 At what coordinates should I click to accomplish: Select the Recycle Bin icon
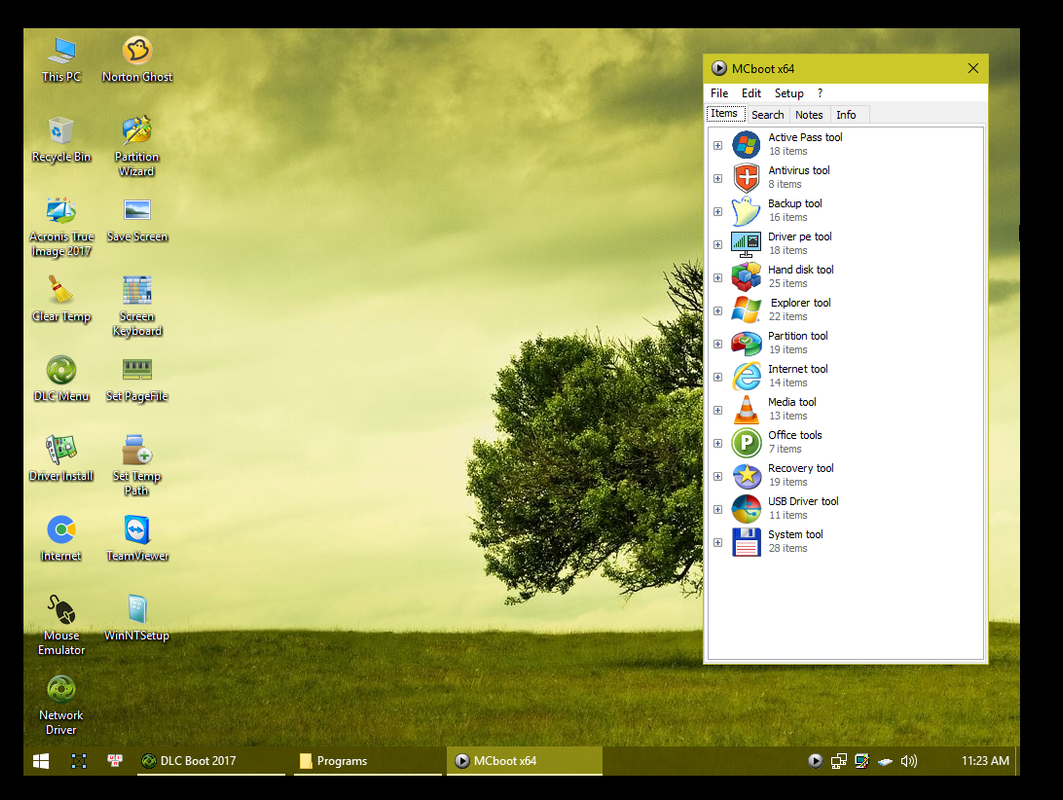(61, 140)
